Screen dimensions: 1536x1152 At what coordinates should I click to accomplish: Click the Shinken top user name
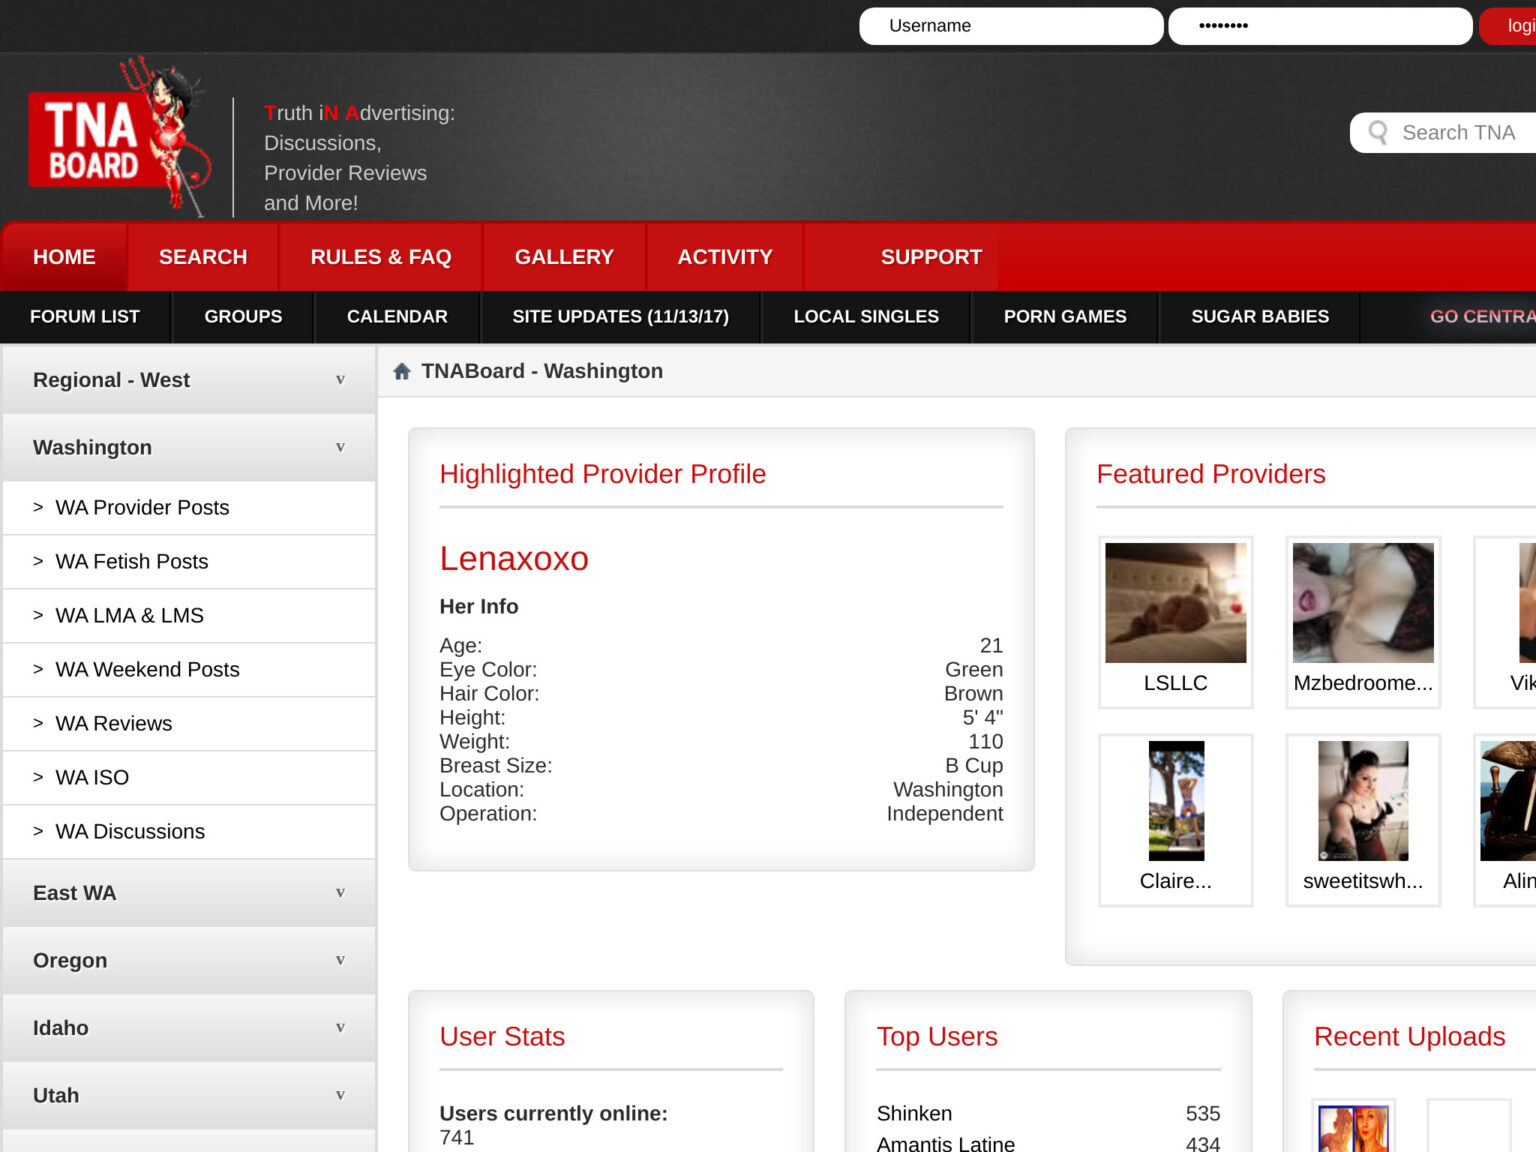914,1114
